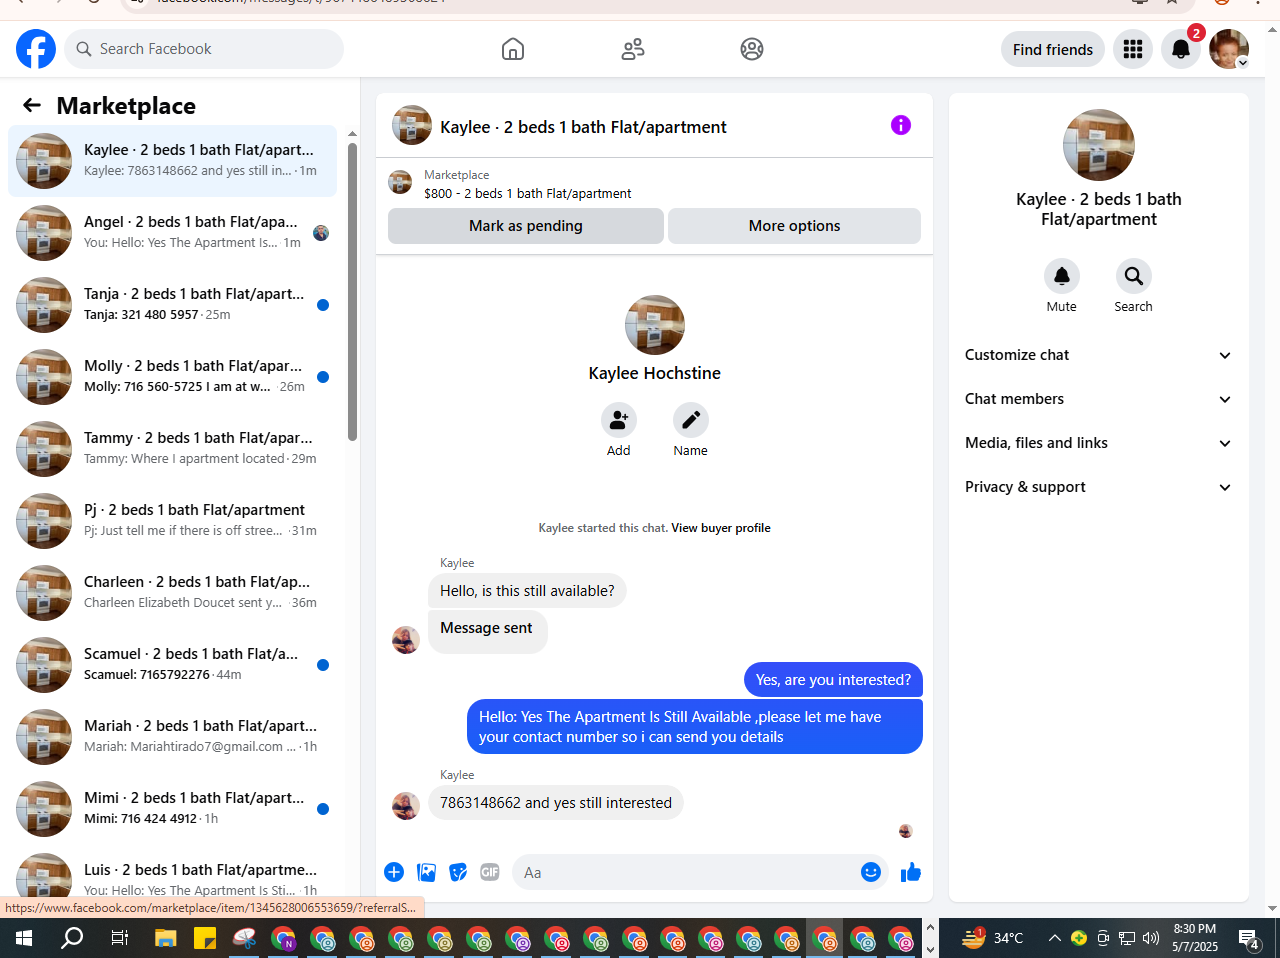
Task: Choose a GIF icon
Action: [490, 872]
